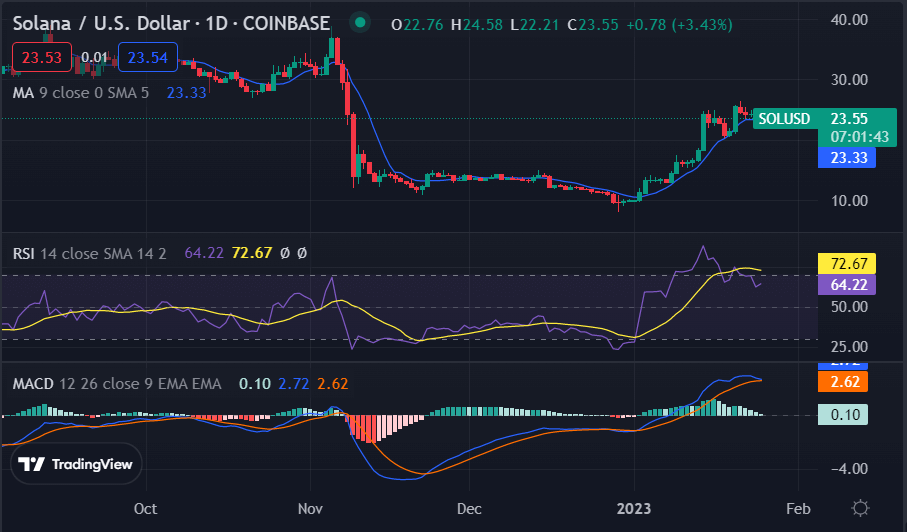Click the RSI 25.00 scale label
Screen dimensions: 907x532
click(849, 346)
